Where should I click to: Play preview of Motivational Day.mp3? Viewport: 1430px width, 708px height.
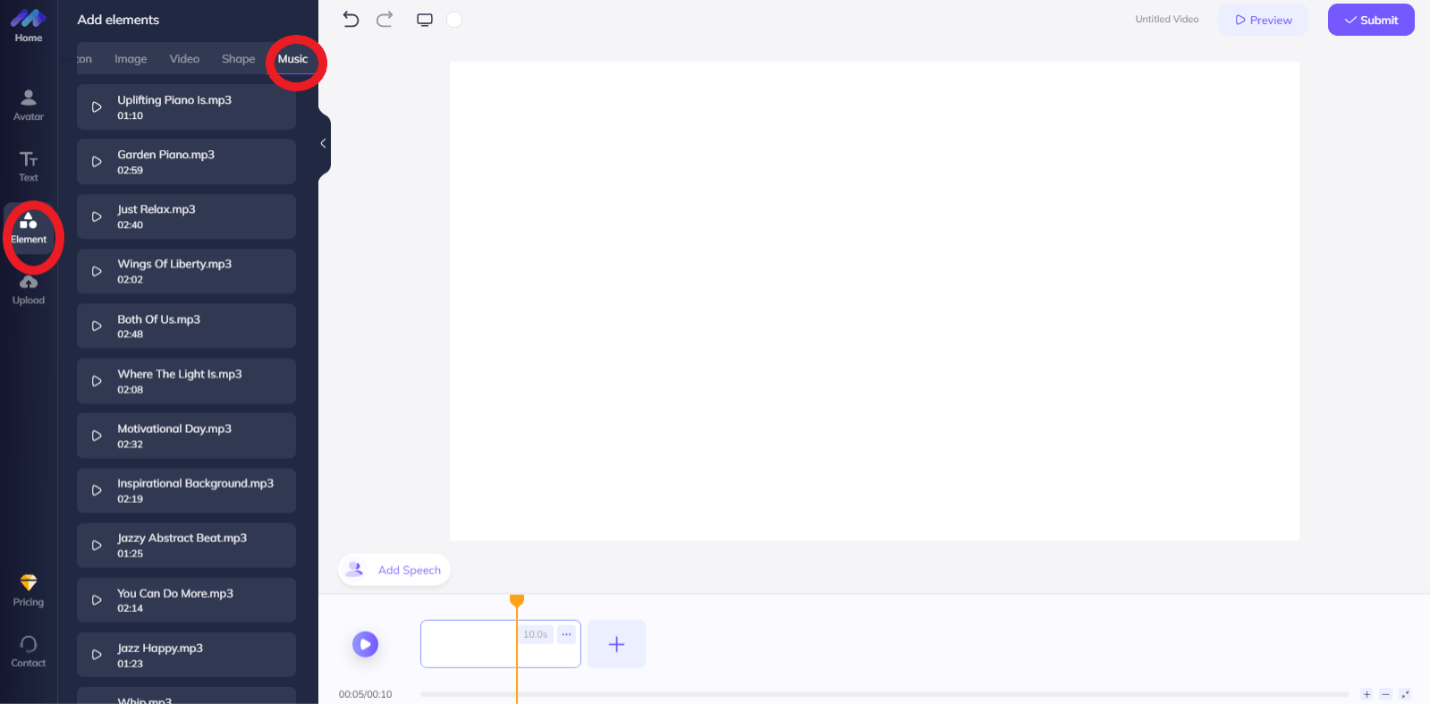coord(97,436)
